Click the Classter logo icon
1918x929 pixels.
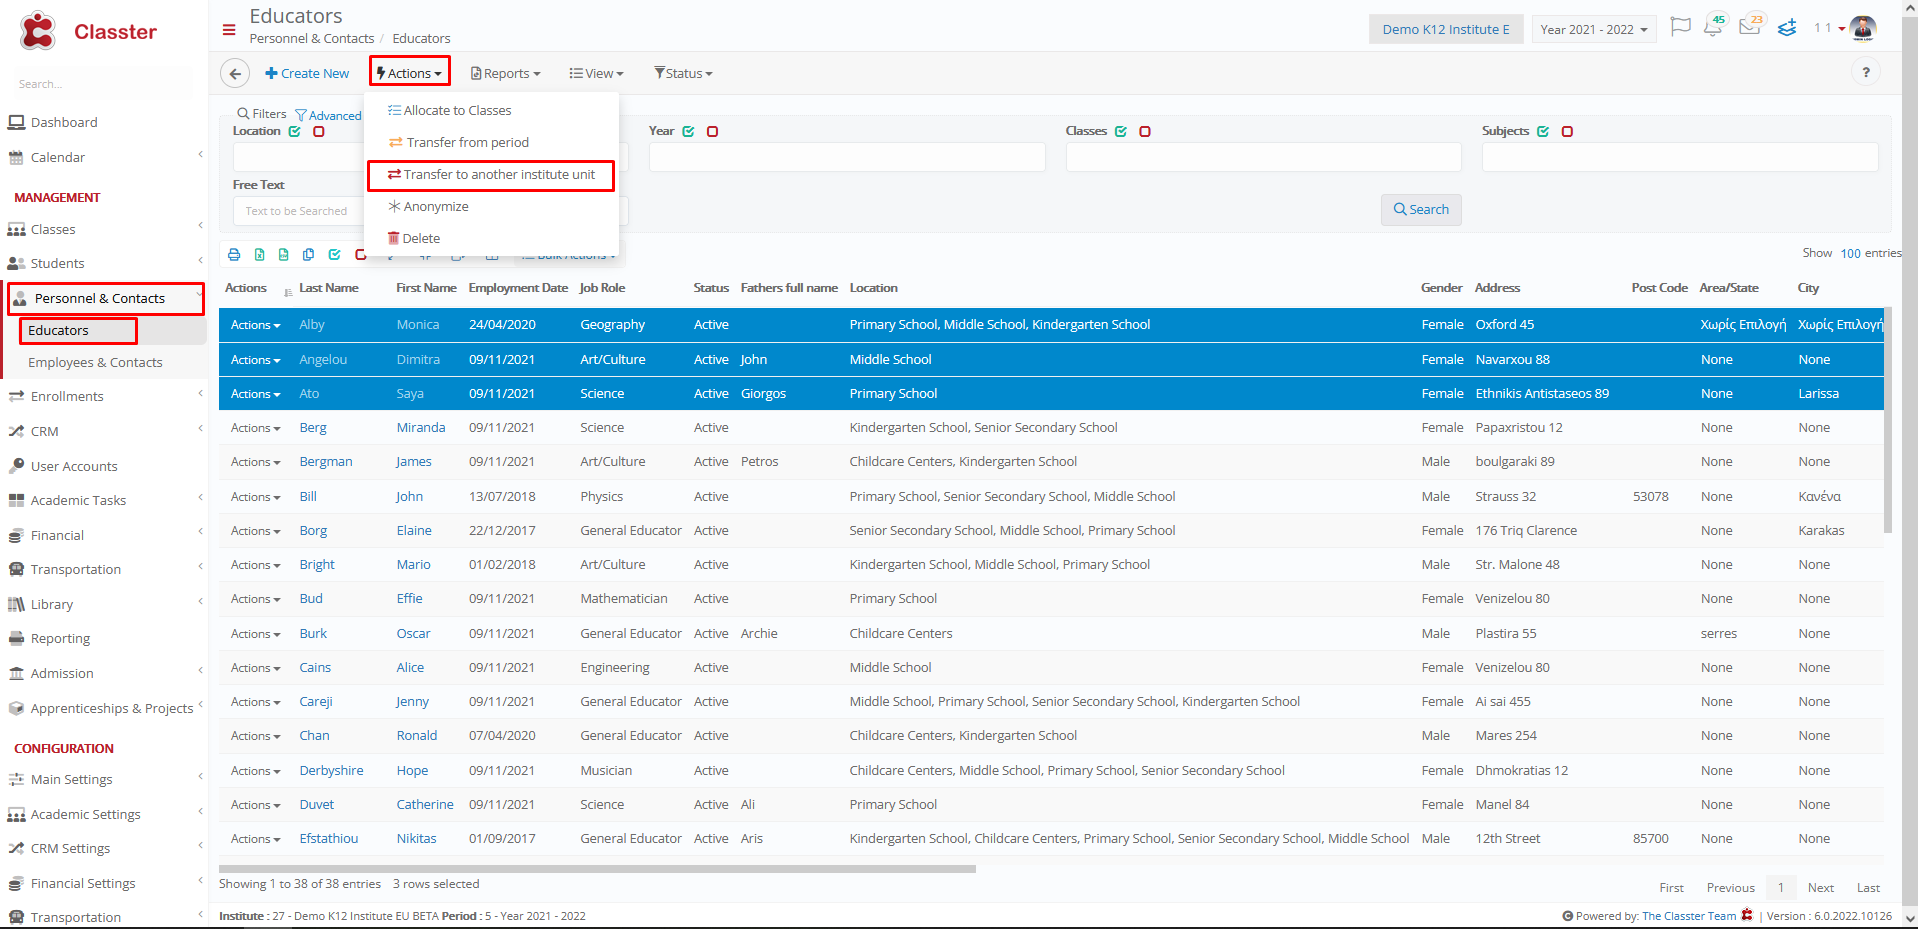coord(38,31)
